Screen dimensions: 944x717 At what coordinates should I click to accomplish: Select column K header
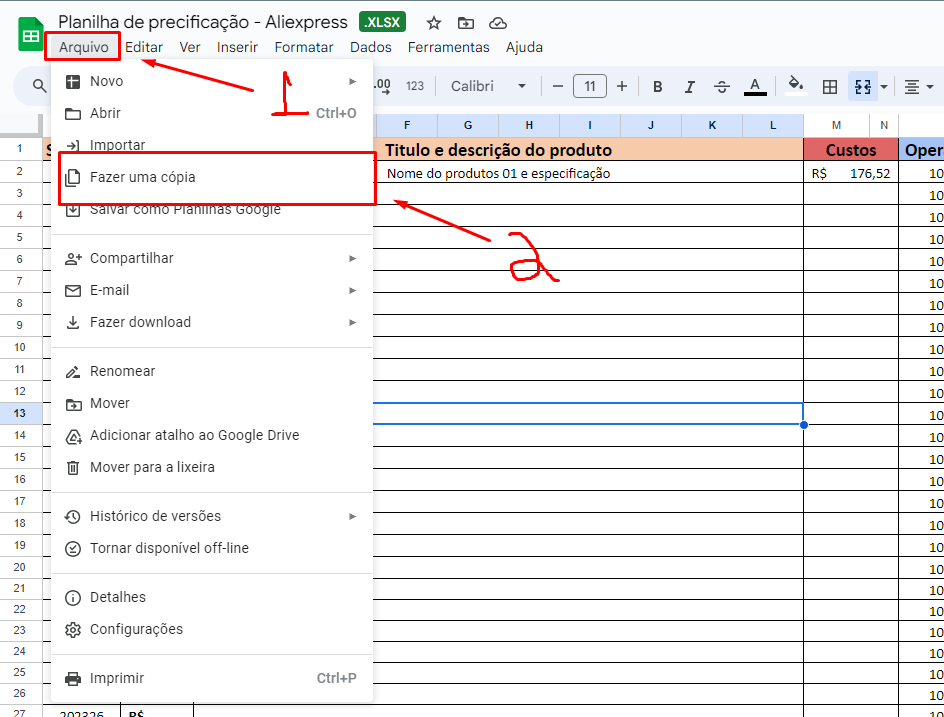(x=712, y=125)
